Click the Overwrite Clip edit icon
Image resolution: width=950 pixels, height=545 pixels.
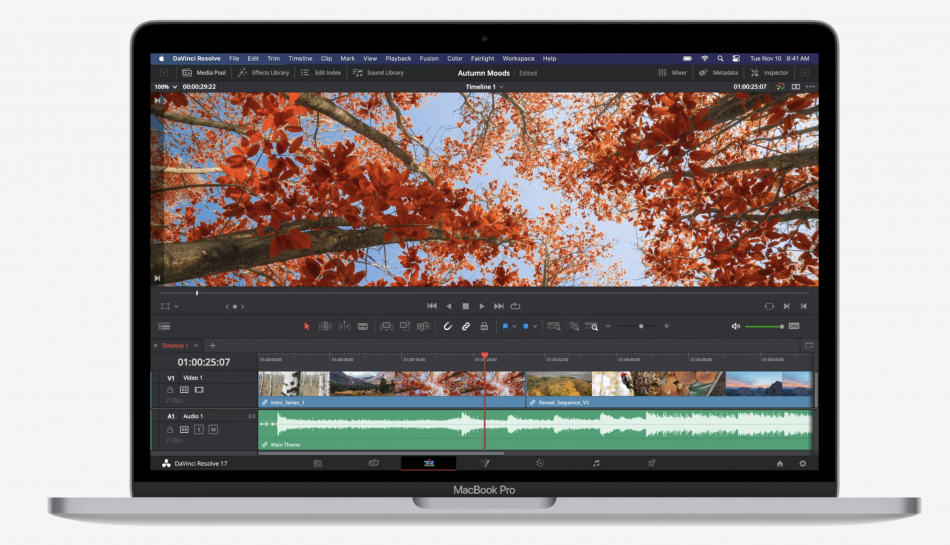click(405, 326)
